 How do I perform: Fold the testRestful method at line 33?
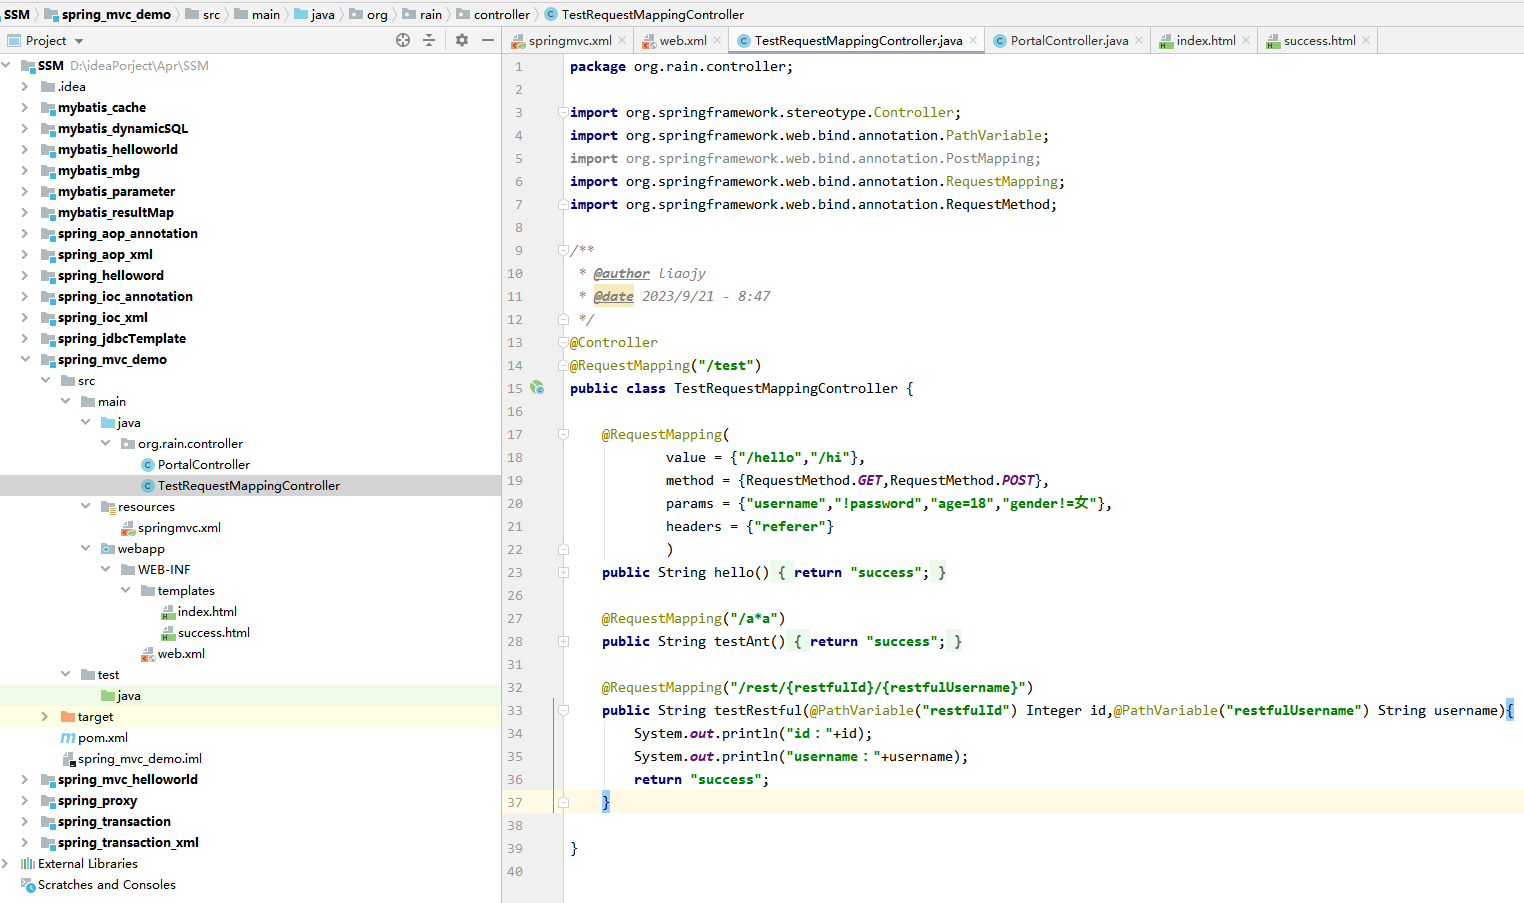tap(563, 710)
